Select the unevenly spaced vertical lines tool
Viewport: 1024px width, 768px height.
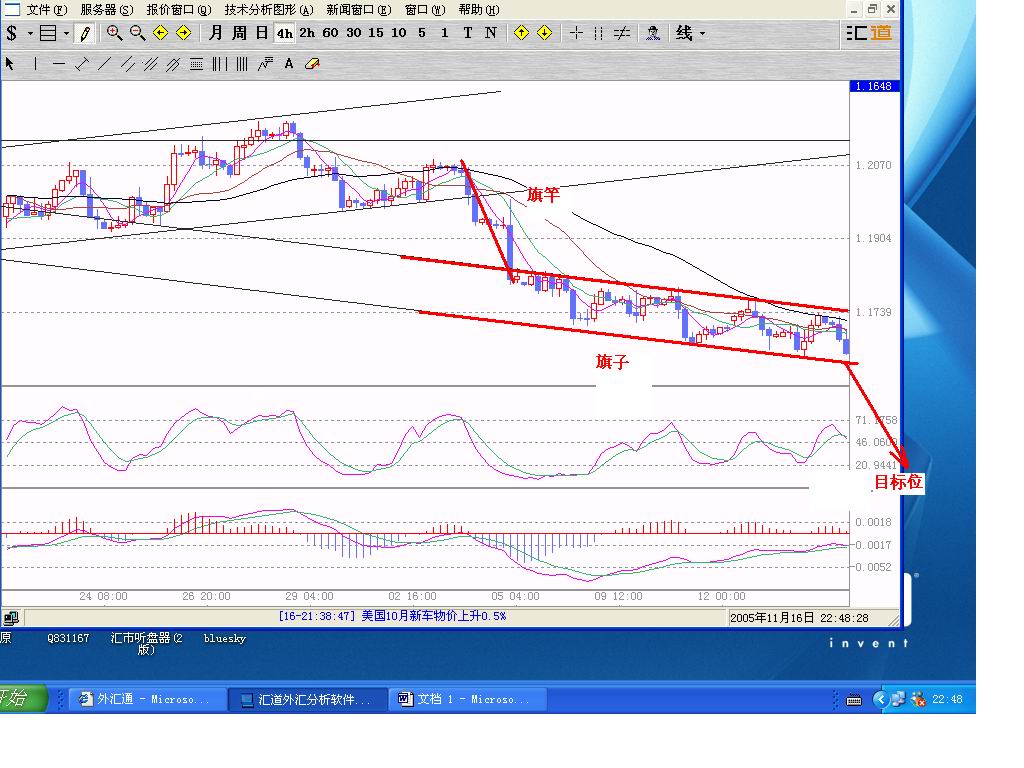click(x=219, y=64)
